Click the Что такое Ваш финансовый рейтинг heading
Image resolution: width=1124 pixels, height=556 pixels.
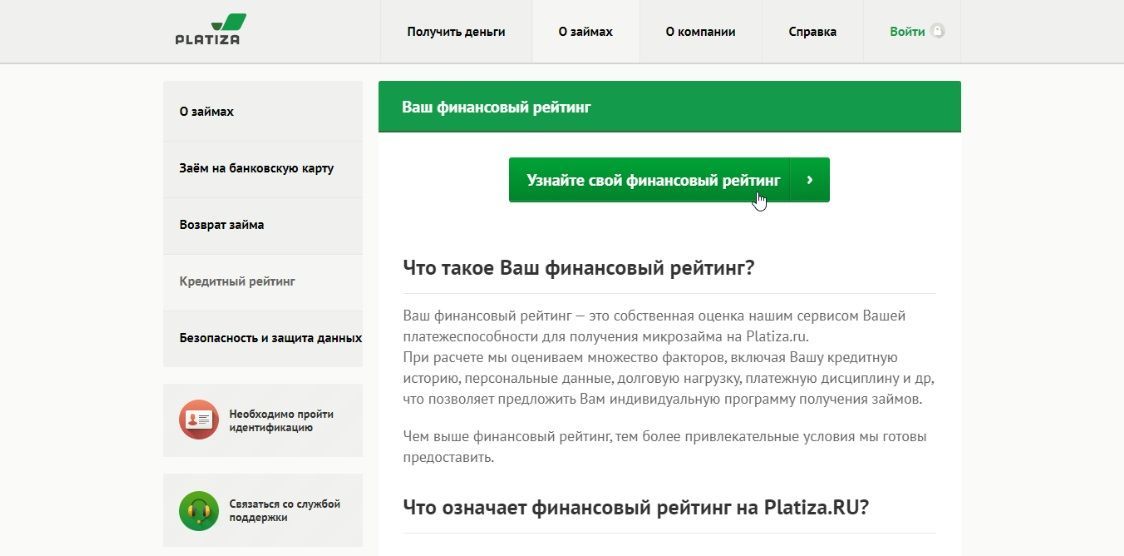(579, 269)
